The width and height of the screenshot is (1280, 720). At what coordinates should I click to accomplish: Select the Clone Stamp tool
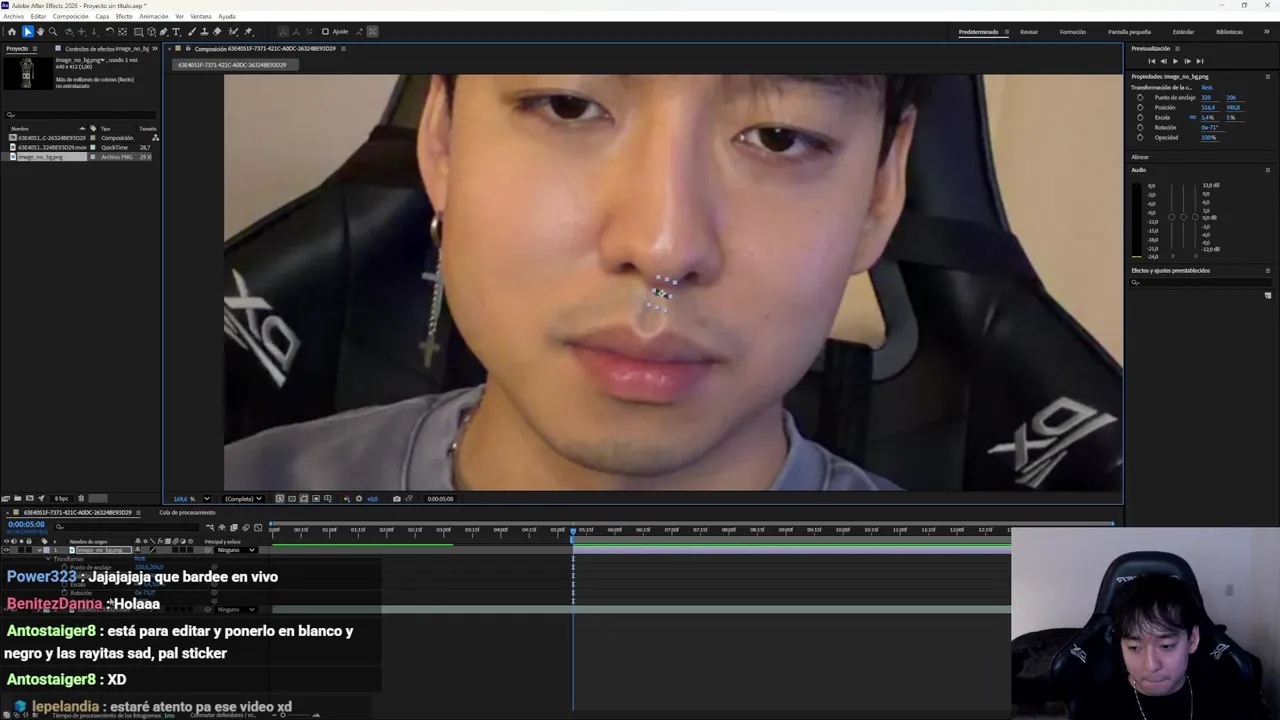(204, 32)
